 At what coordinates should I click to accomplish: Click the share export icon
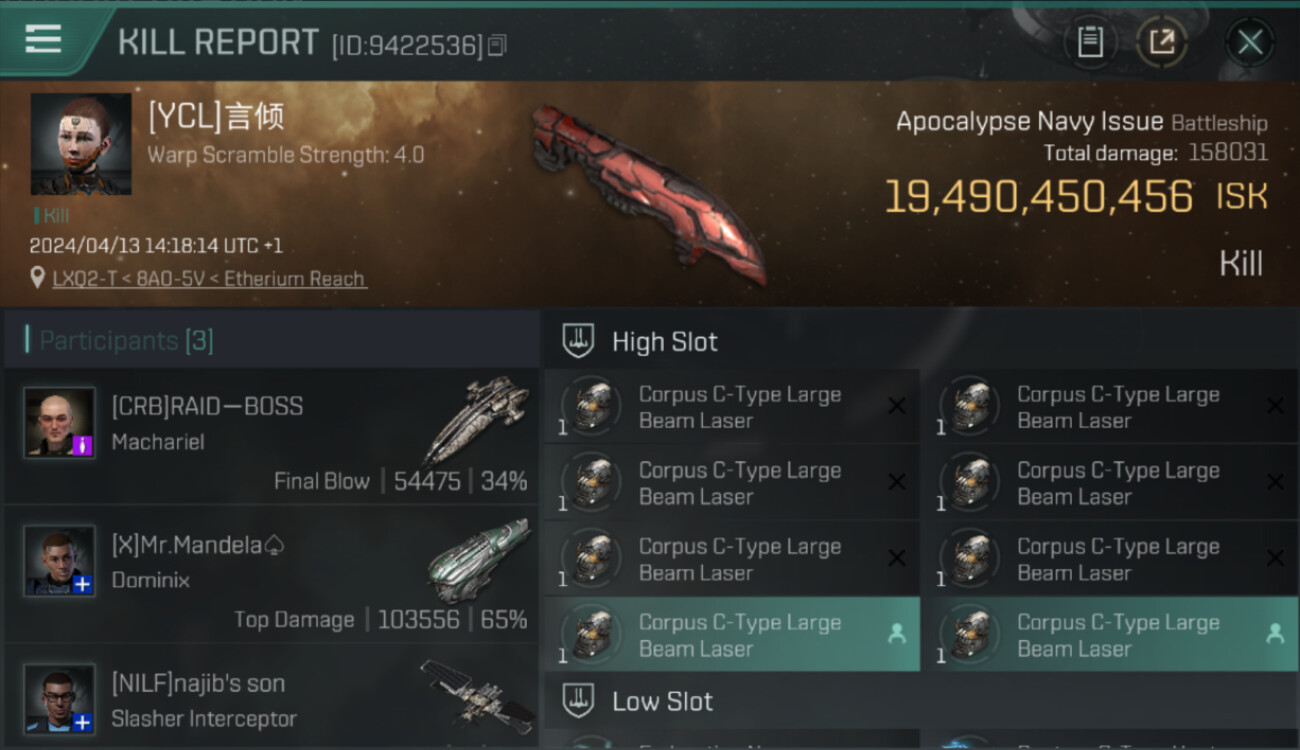[1162, 42]
